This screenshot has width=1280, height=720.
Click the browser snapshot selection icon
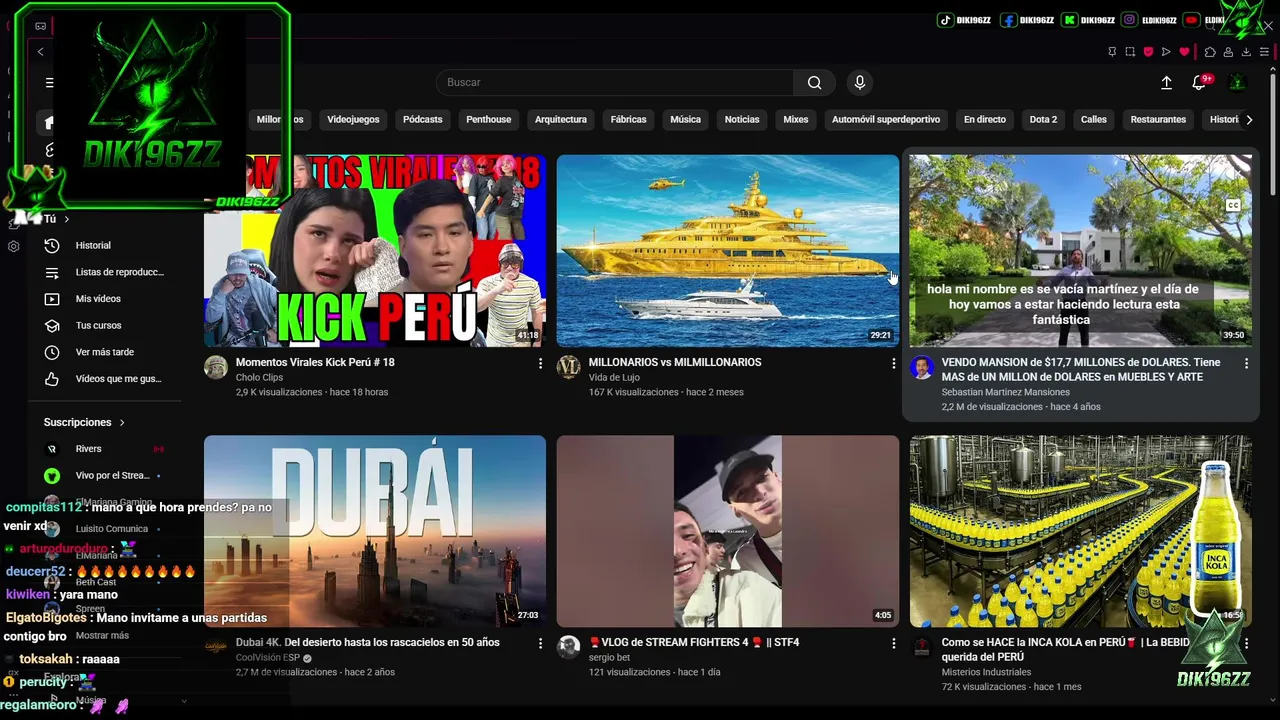[x=1130, y=52]
